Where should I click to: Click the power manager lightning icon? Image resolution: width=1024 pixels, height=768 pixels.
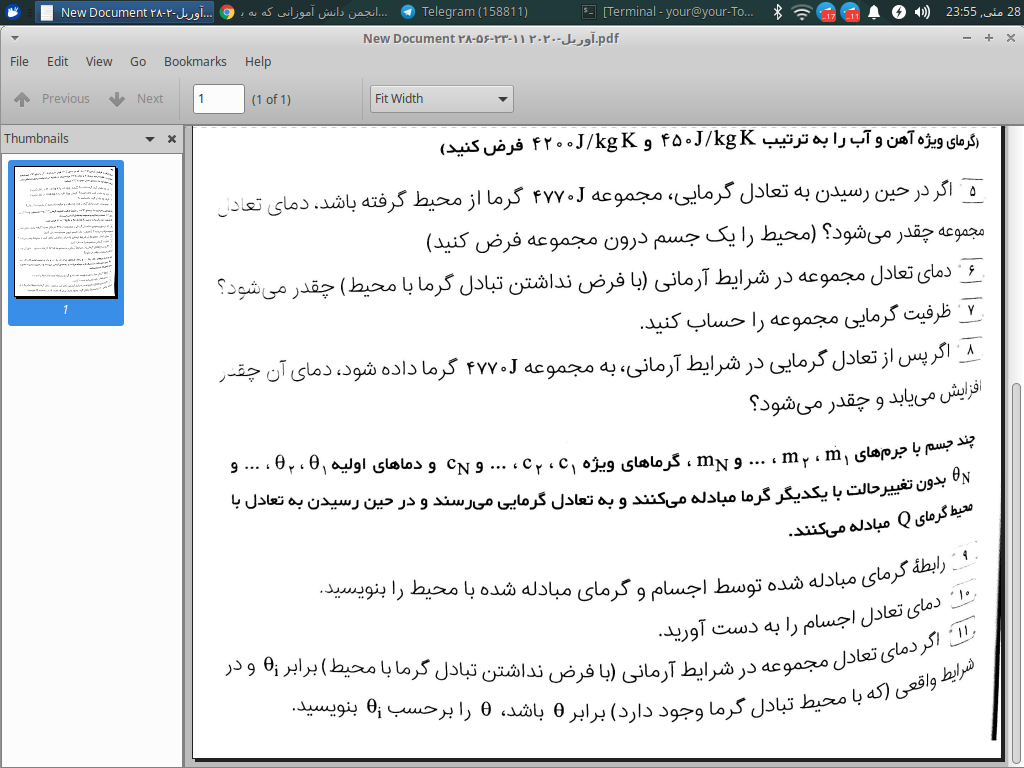point(898,12)
